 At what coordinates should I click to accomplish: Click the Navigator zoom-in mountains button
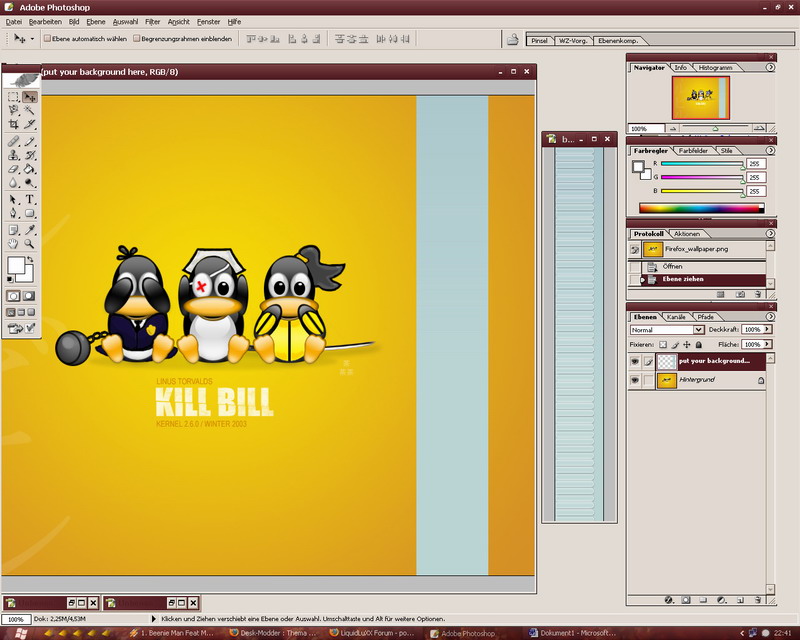[759, 128]
